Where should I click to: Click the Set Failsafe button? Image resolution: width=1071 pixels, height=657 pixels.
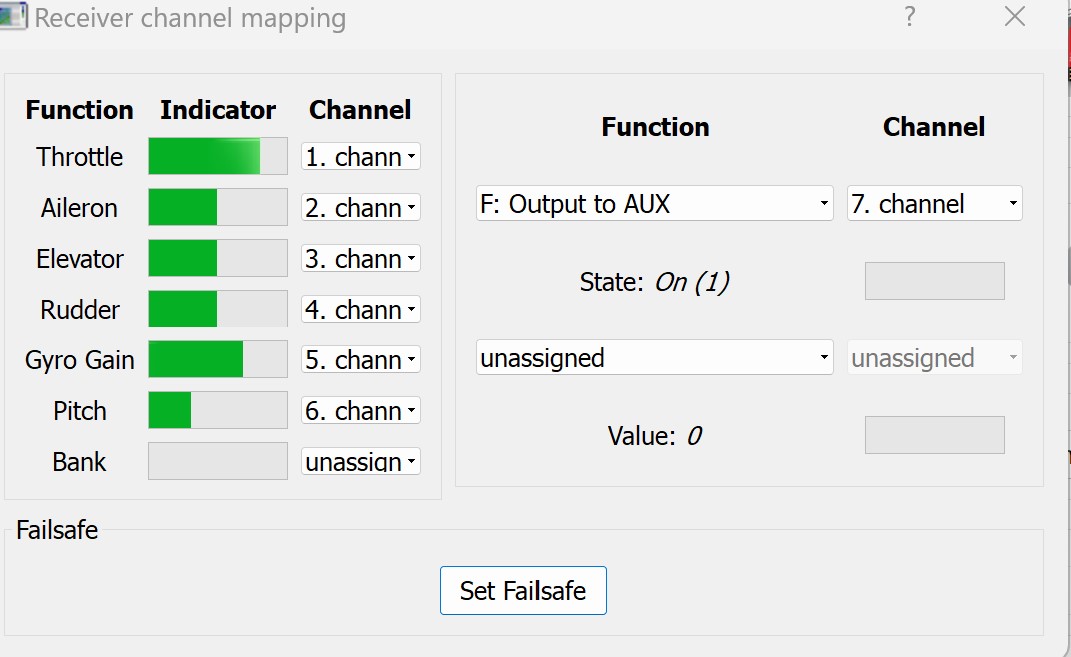click(523, 591)
